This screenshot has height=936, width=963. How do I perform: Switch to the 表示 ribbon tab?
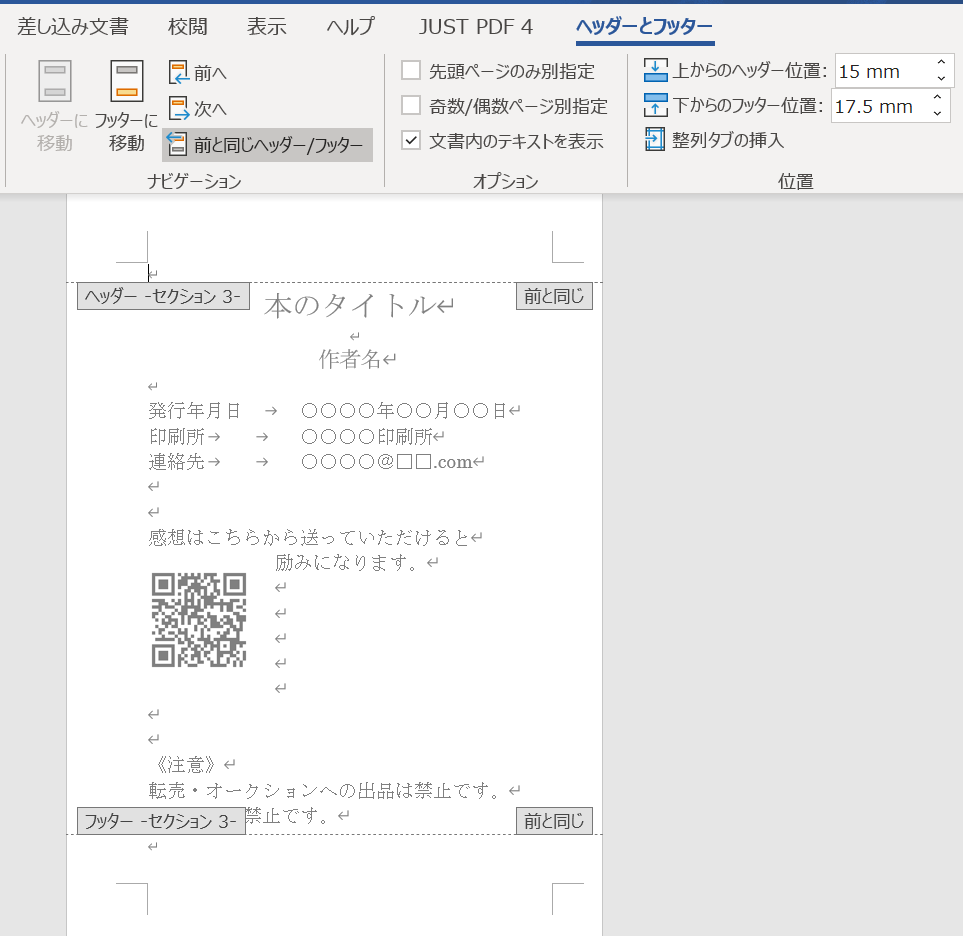point(265,27)
